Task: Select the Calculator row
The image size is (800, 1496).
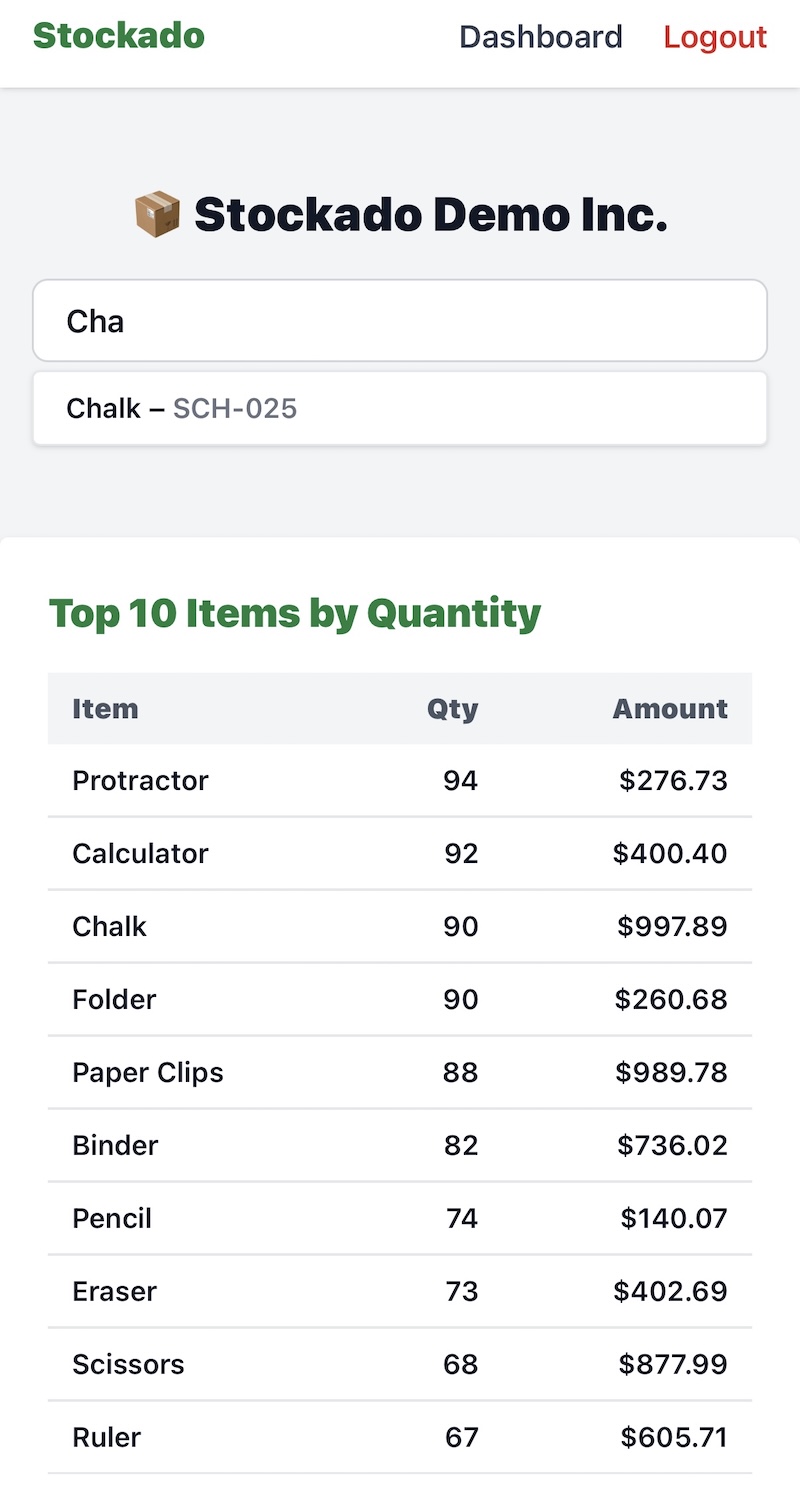Action: (x=400, y=854)
